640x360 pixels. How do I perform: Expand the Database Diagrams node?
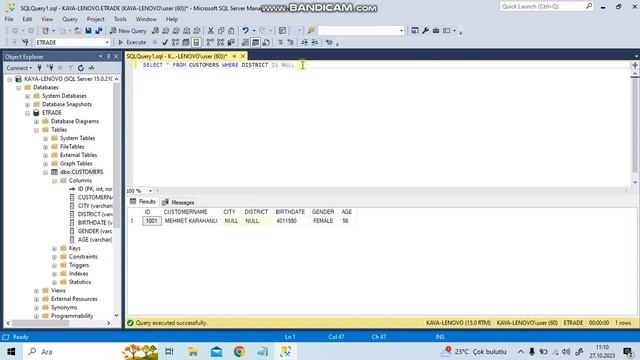pos(36,122)
